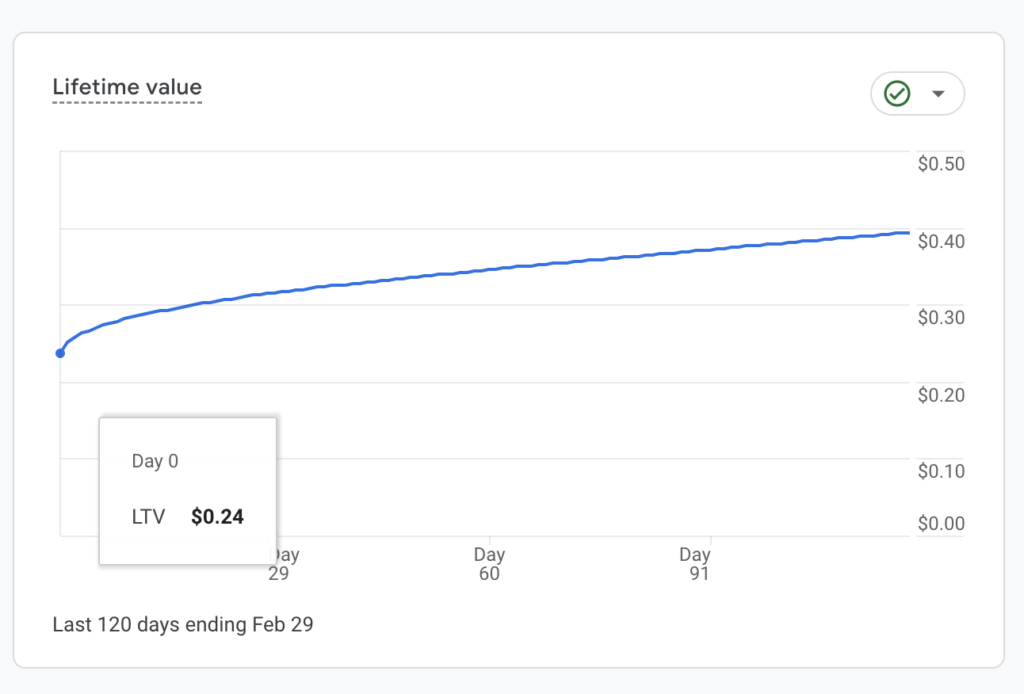The height and width of the screenshot is (694, 1024).
Task: Click the Last 120 days date range text
Action: pos(183,625)
